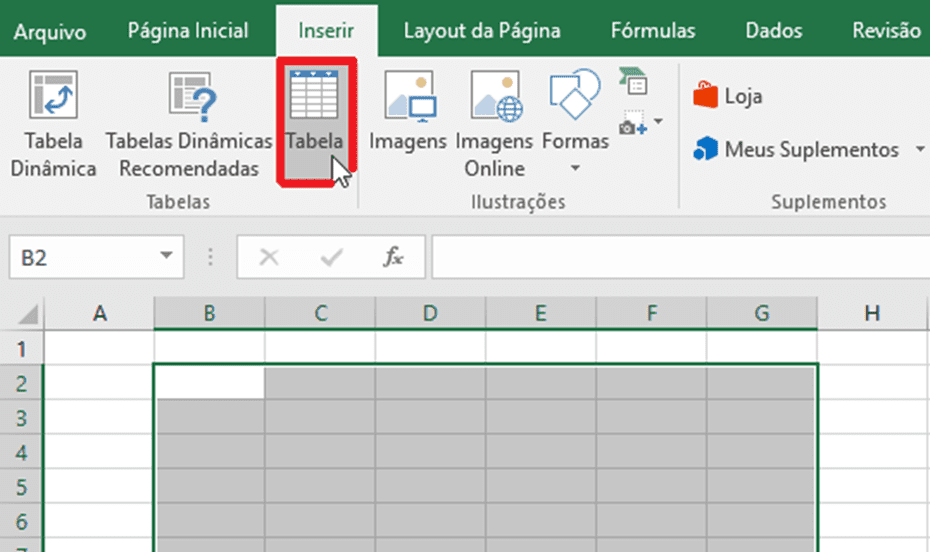Click the formula bar options dots
The image size is (930, 552).
point(210,257)
